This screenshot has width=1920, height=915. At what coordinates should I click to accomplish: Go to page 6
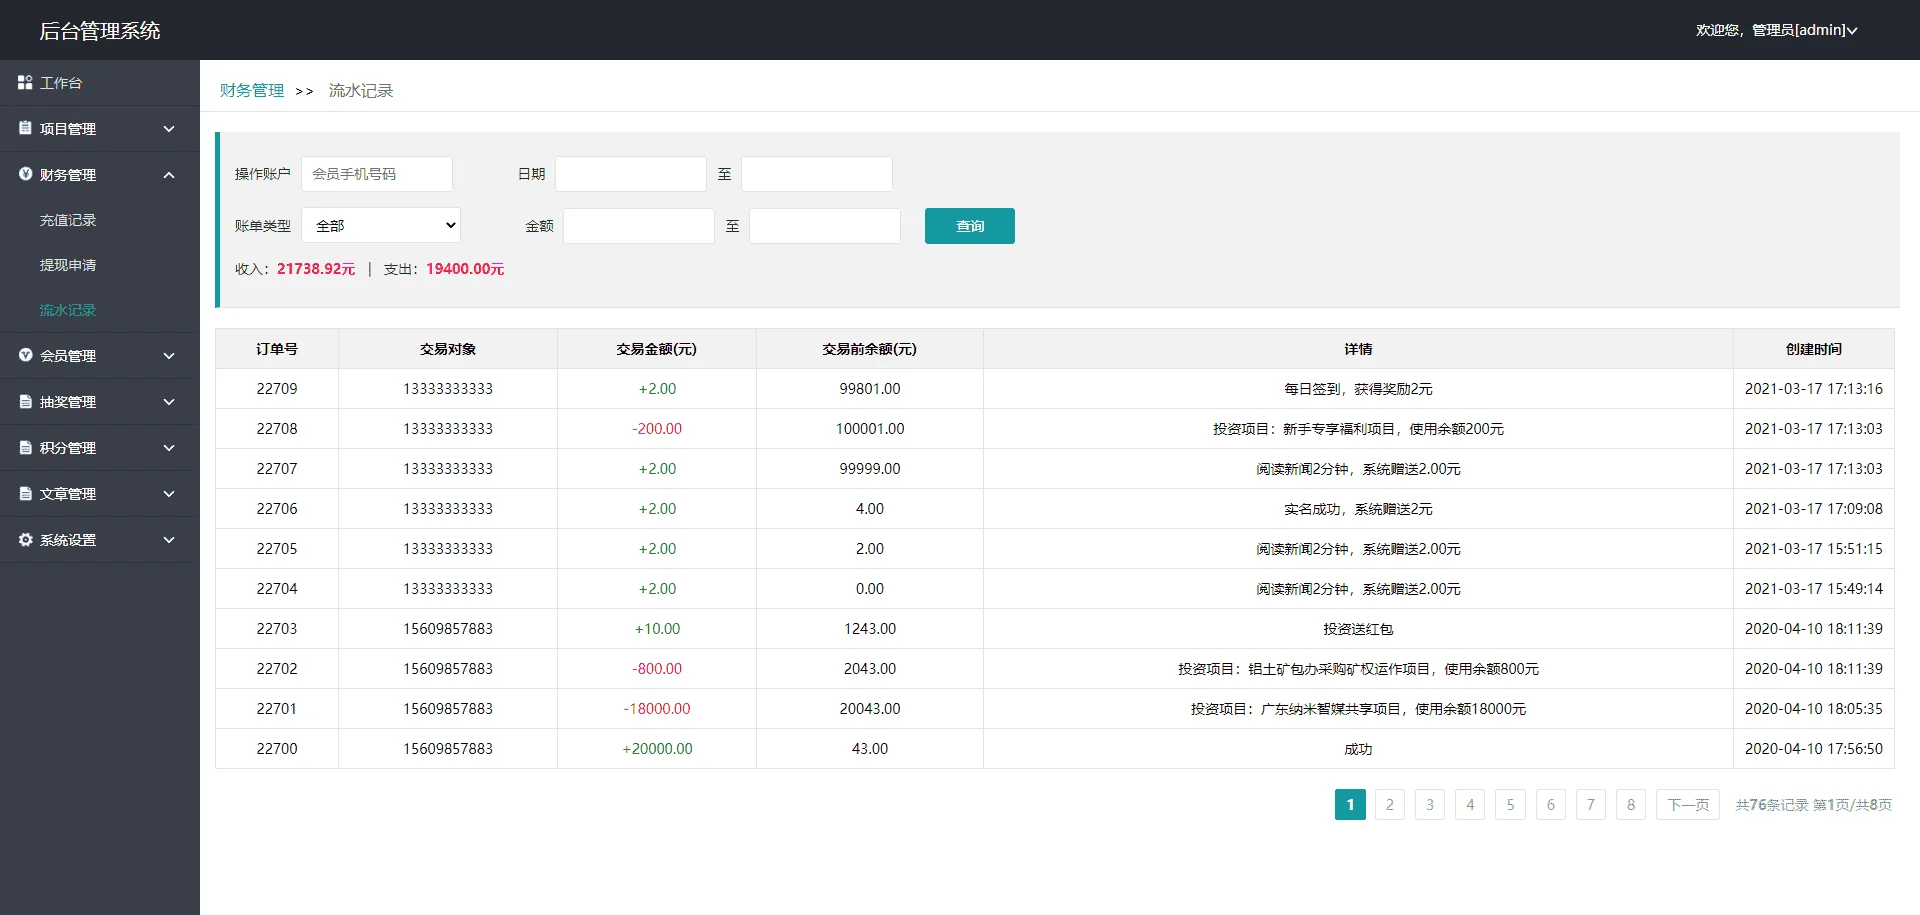[1551, 805]
